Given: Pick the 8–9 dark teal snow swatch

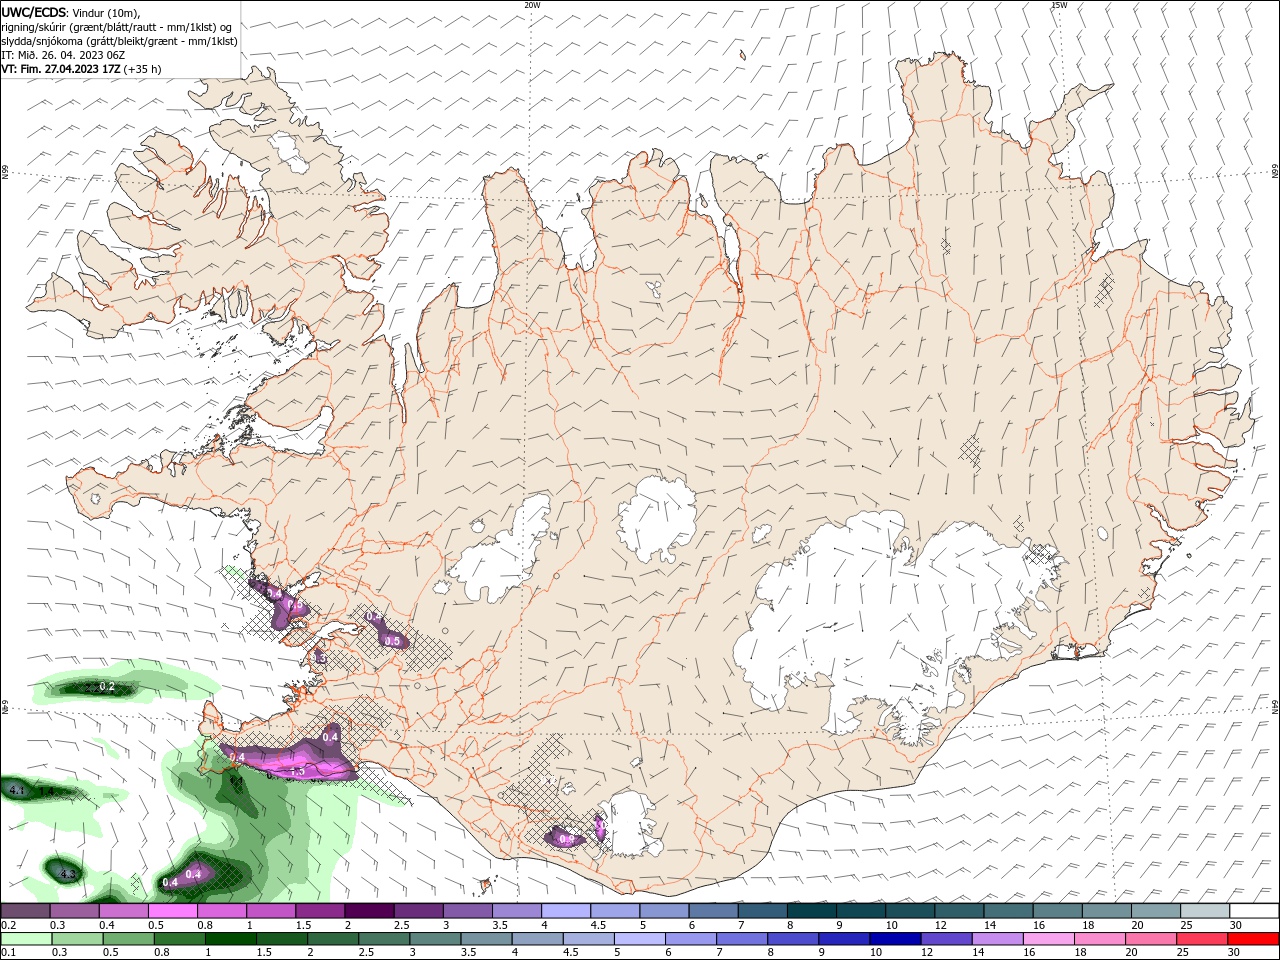Looking at the screenshot, I should (x=810, y=910).
